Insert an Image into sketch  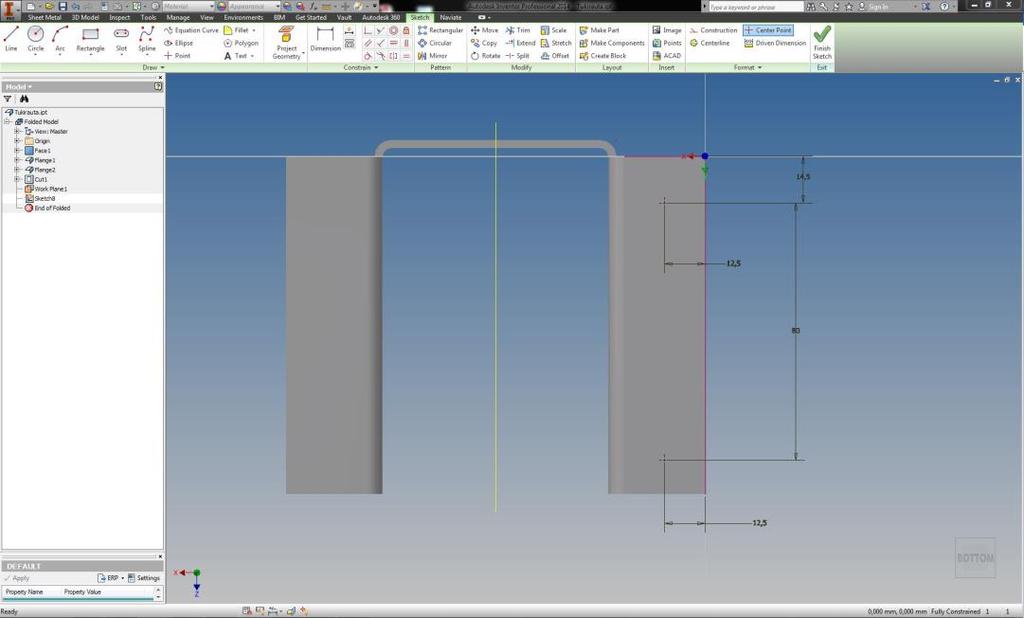click(667, 30)
